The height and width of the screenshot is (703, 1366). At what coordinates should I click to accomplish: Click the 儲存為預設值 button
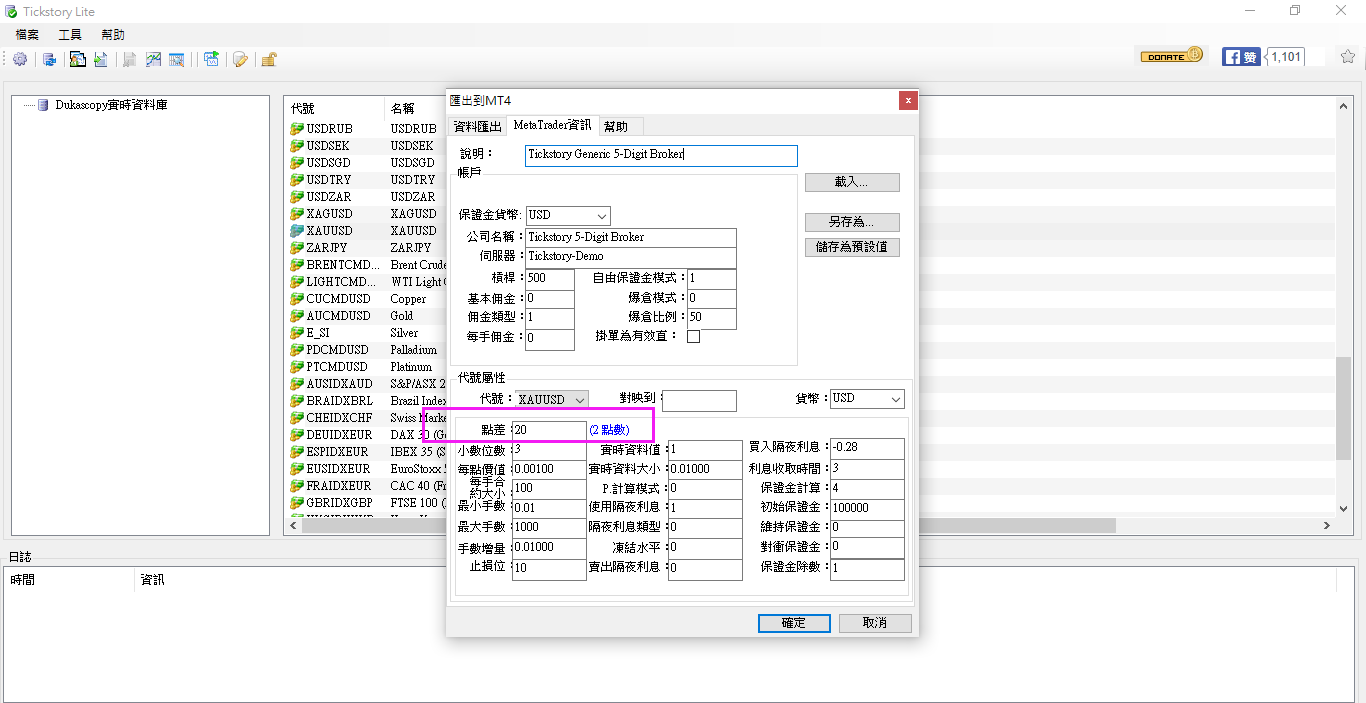pos(852,247)
